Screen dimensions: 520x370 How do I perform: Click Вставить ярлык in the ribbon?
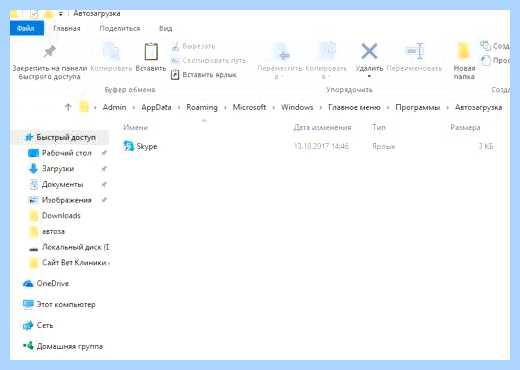click(204, 75)
